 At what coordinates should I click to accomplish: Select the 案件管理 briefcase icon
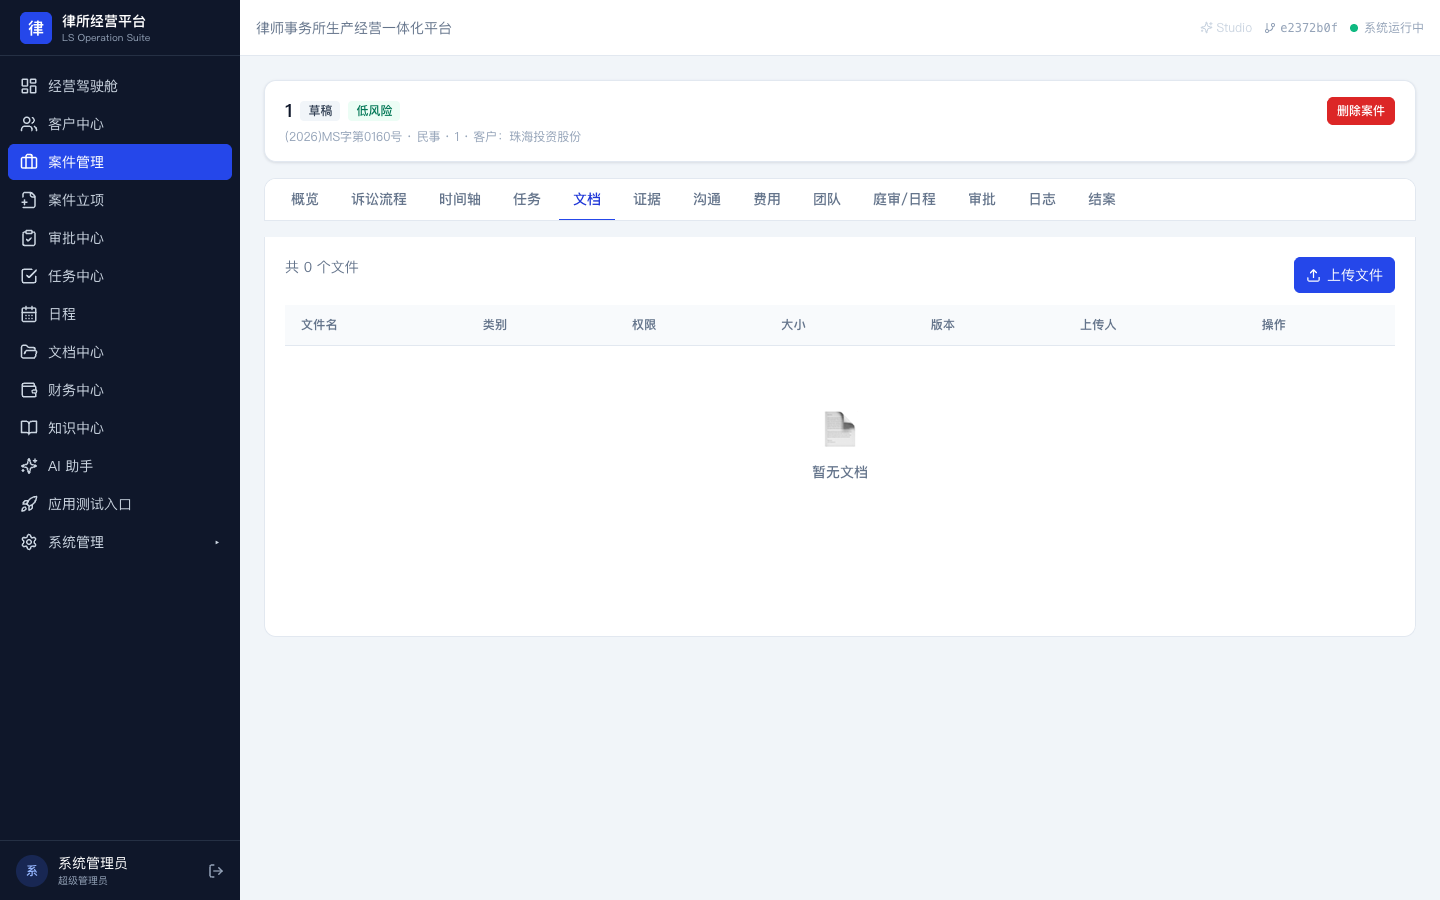pos(29,162)
